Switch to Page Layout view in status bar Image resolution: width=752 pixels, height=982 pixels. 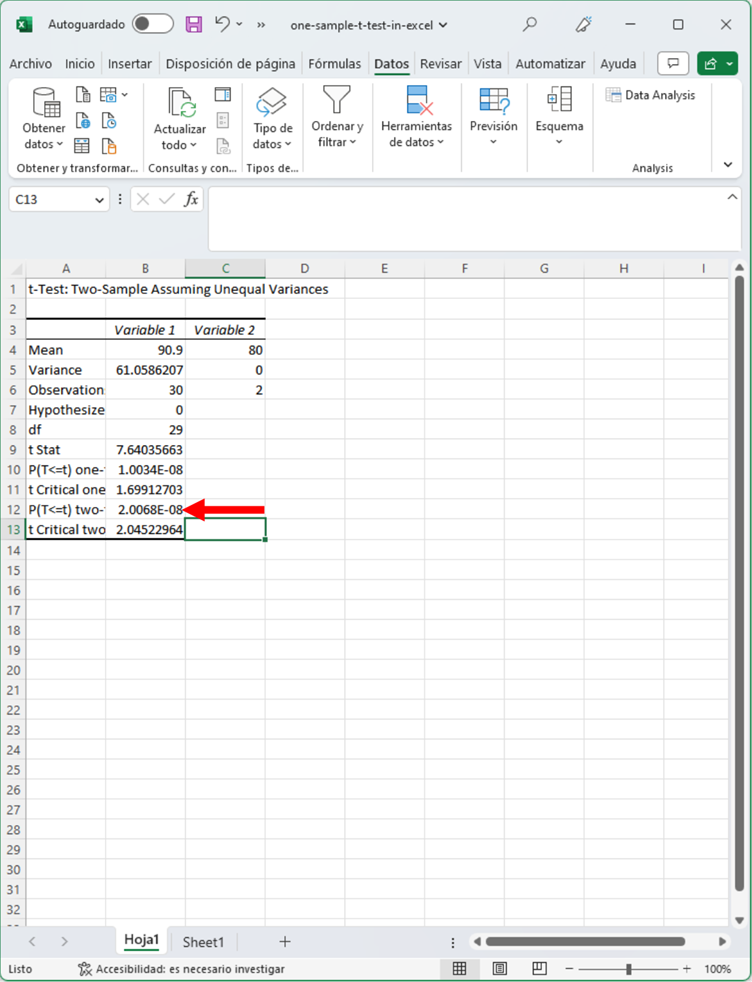pos(499,969)
